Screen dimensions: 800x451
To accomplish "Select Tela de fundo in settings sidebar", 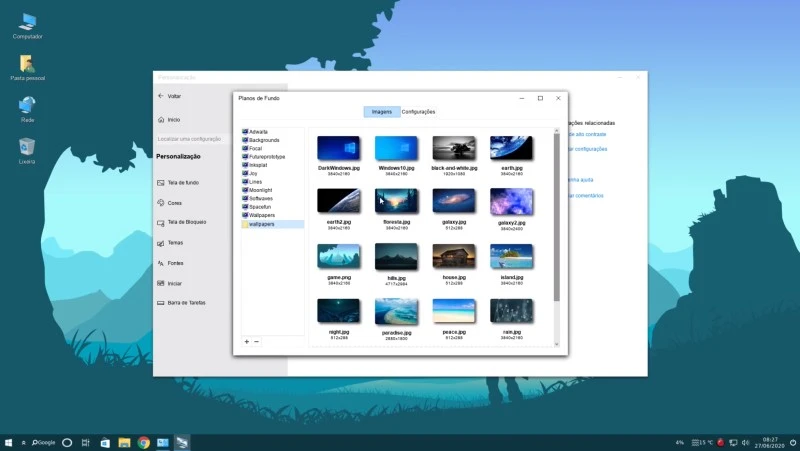I will [x=179, y=182].
